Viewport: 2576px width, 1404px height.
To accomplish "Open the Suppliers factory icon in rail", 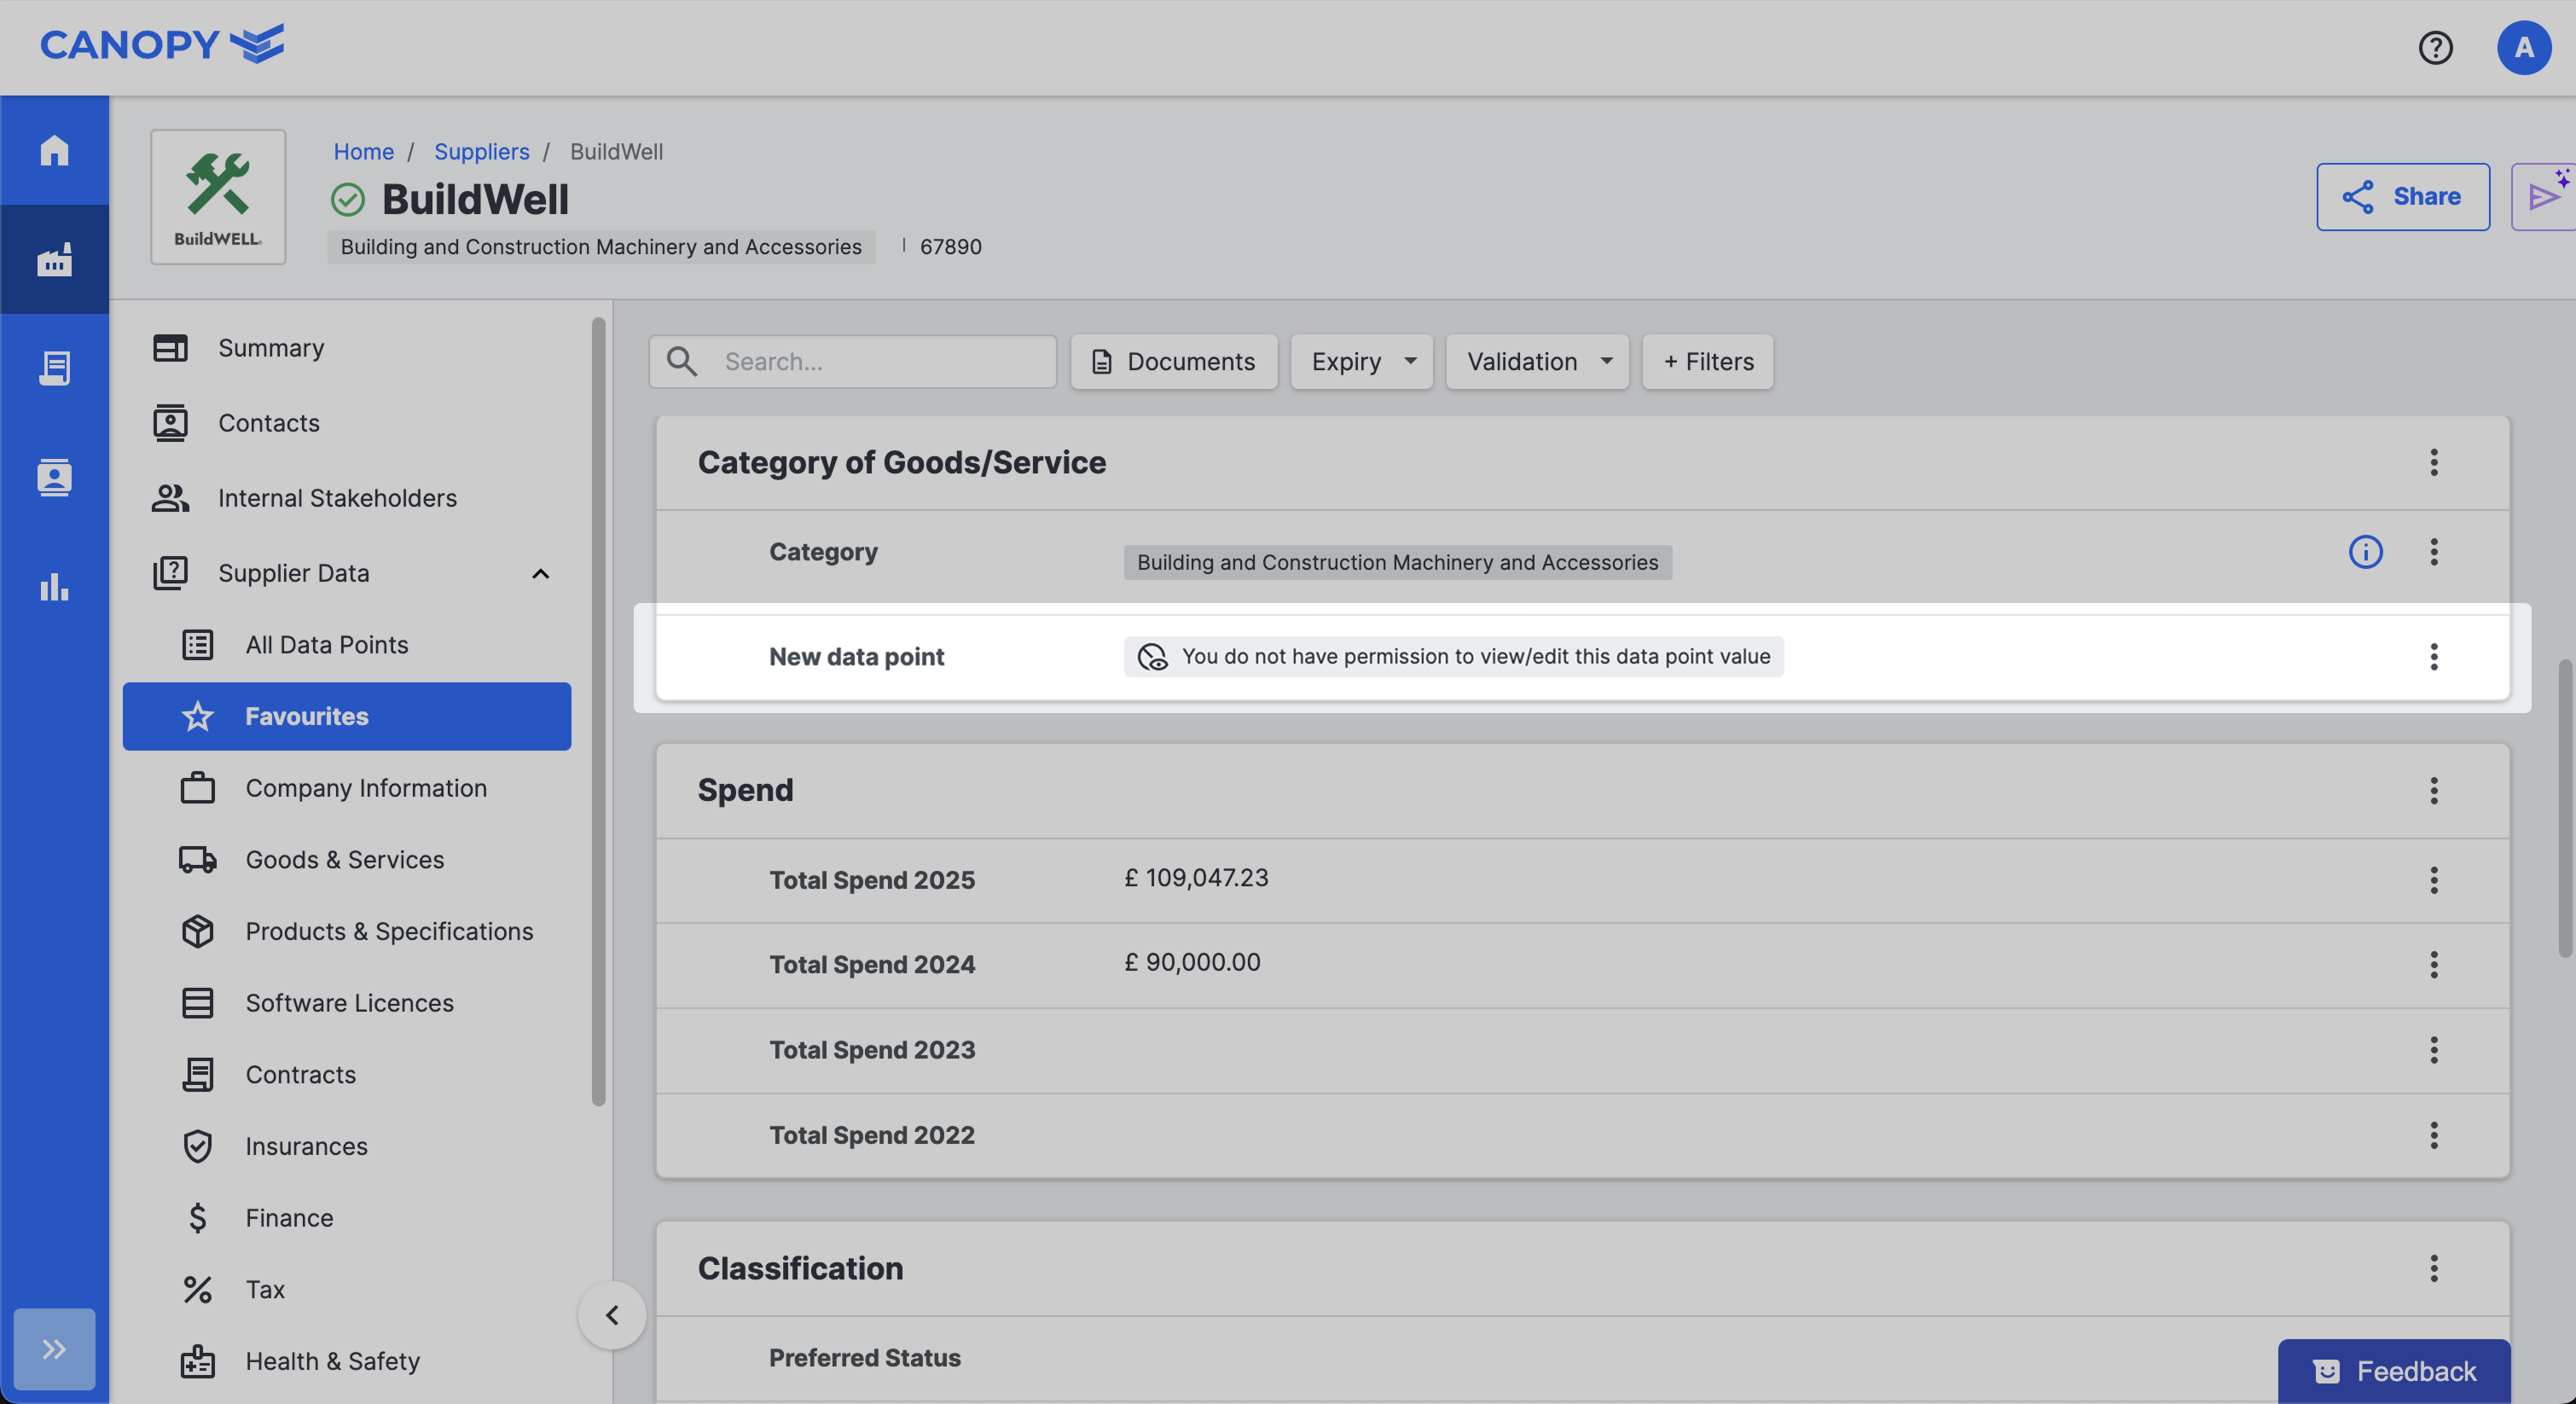I will pos(54,259).
